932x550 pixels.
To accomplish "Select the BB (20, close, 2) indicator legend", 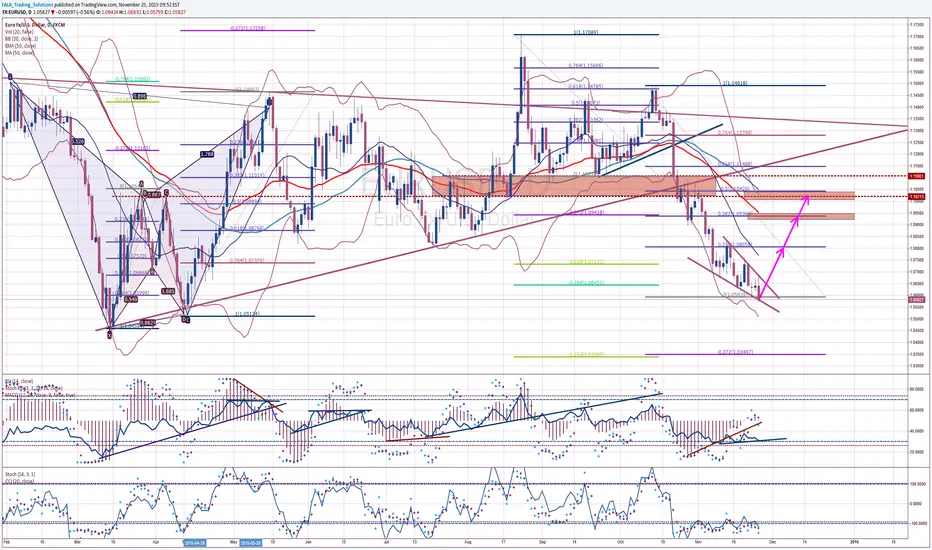I will (x=21, y=39).
